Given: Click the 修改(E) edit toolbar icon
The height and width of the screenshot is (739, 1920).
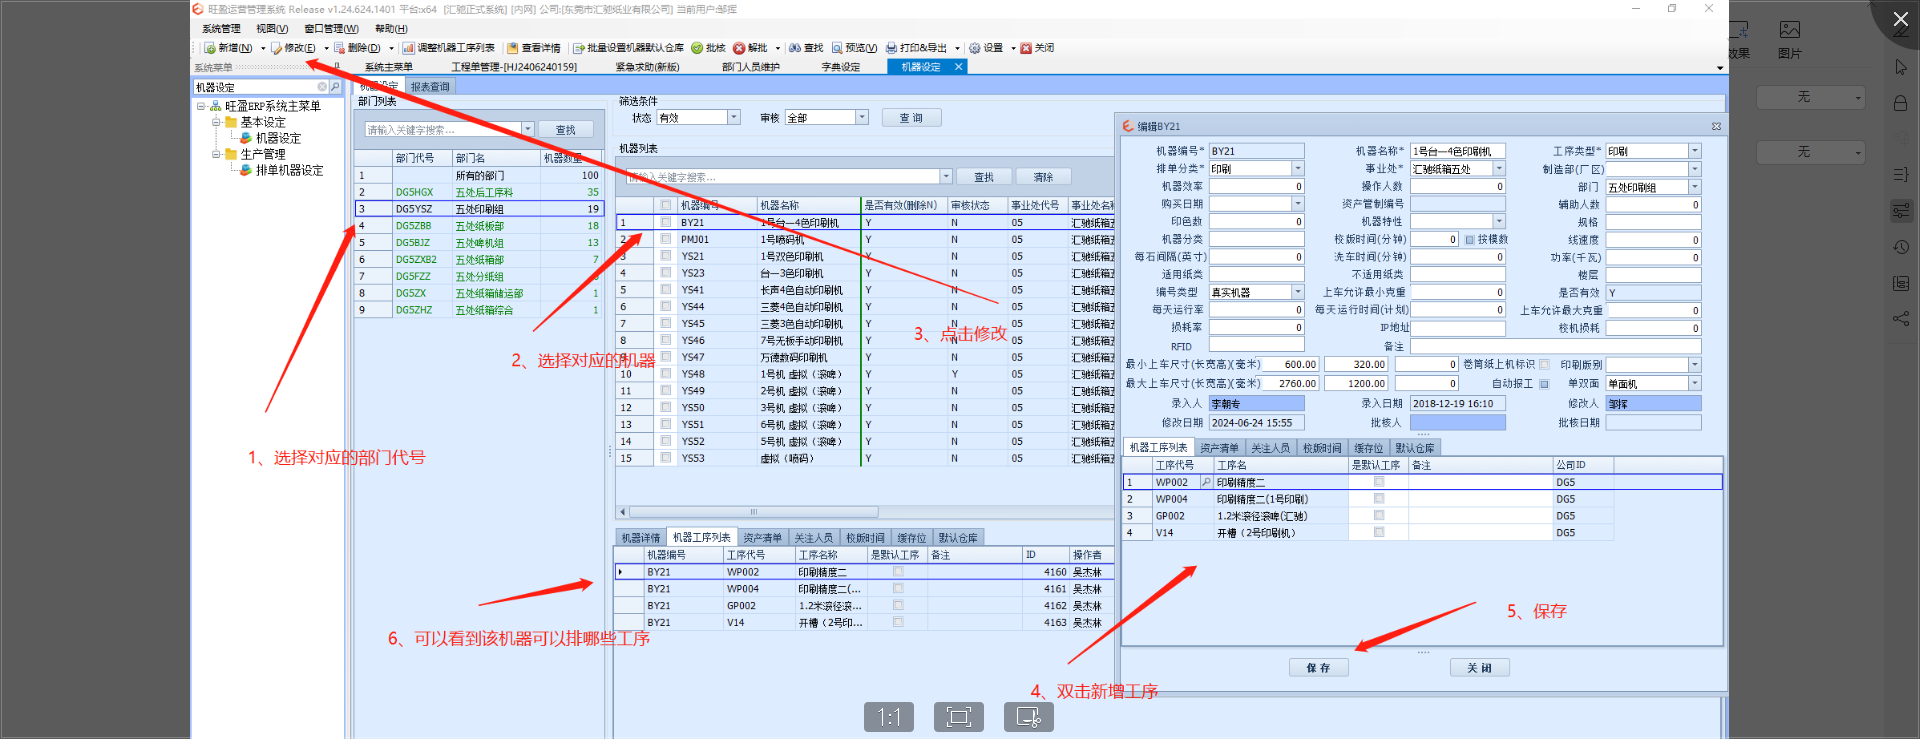Looking at the screenshot, I should point(277,48).
